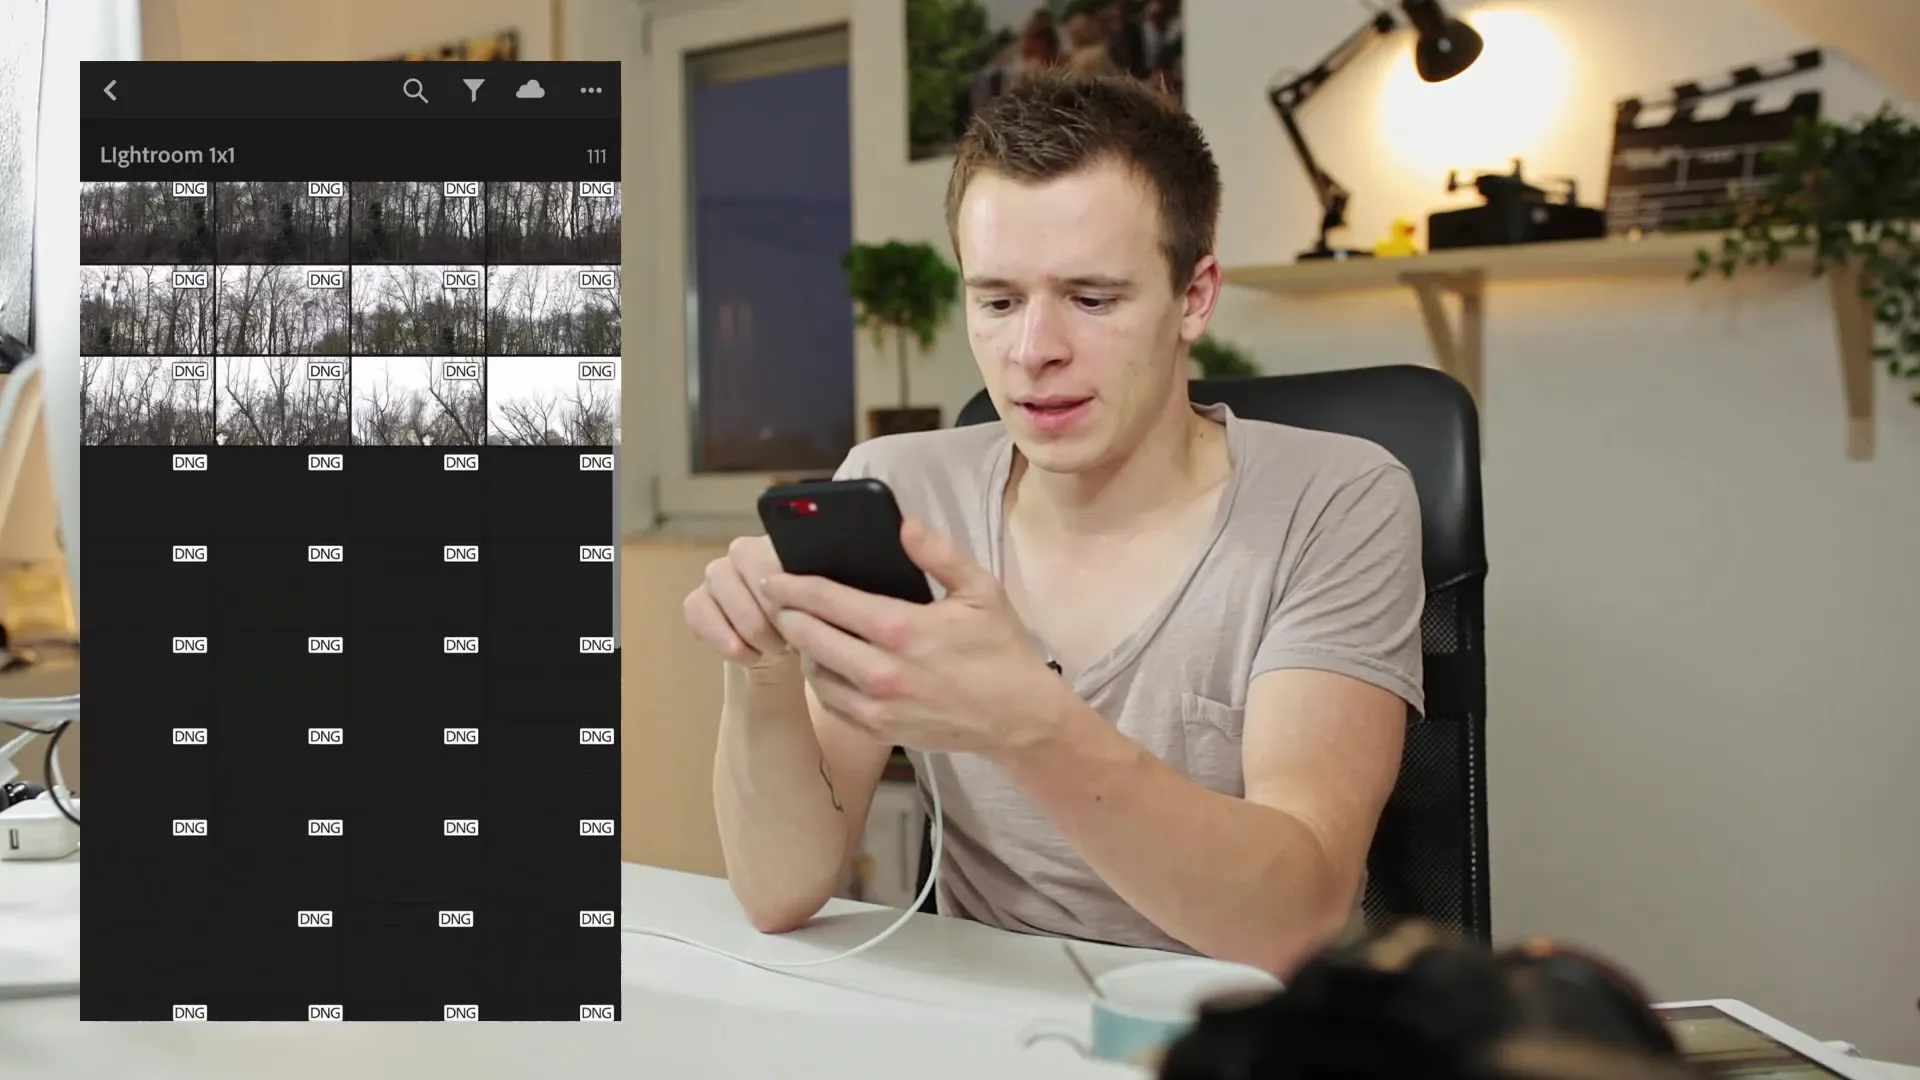Navigate back to previous screen
This screenshot has width=1920, height=1080.
tap(111, 90)
